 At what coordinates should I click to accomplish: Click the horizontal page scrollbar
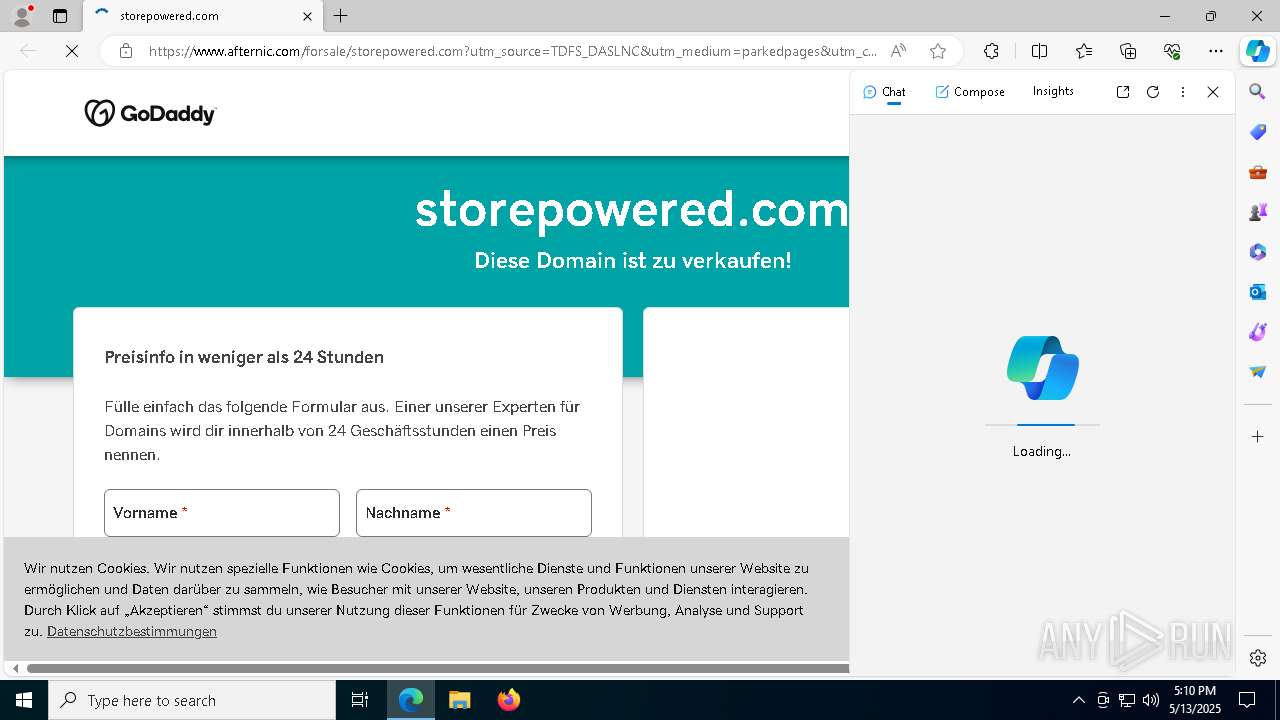coord(438,668)
